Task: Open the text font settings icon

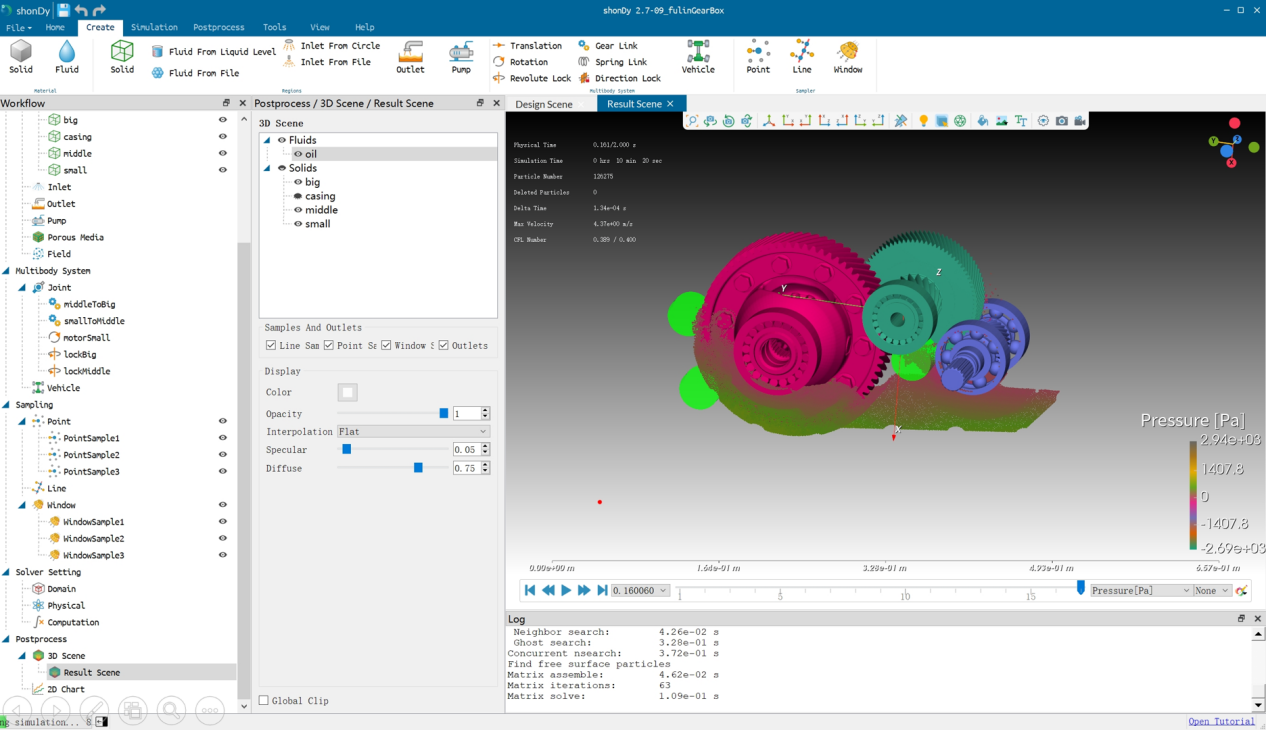Action: point(1020,121)
